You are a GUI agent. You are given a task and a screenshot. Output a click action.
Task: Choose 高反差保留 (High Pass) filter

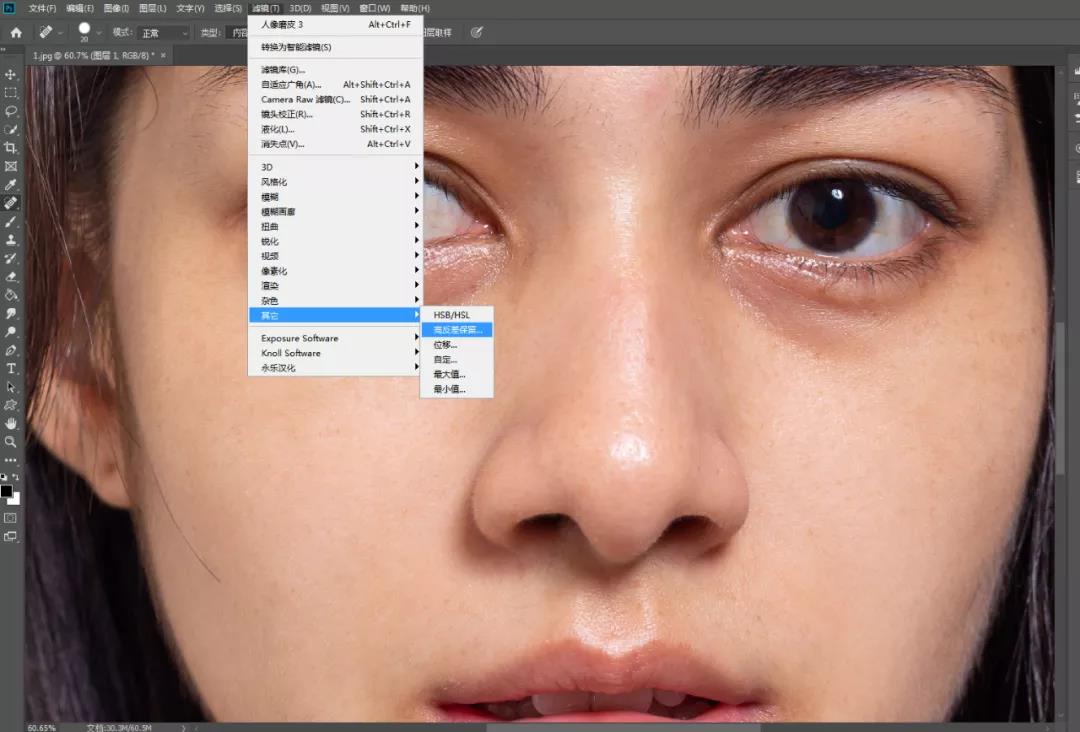coord(457,329)
